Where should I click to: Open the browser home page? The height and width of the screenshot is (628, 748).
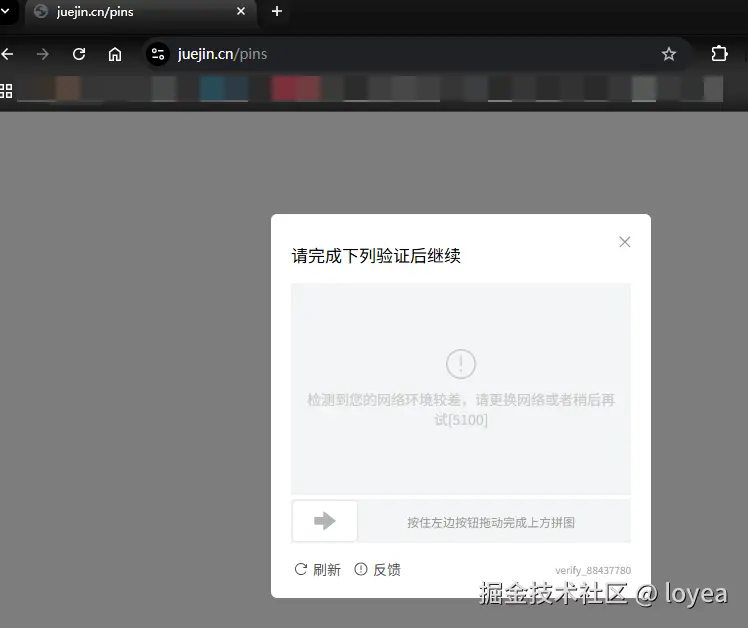(x=115, y=54)
